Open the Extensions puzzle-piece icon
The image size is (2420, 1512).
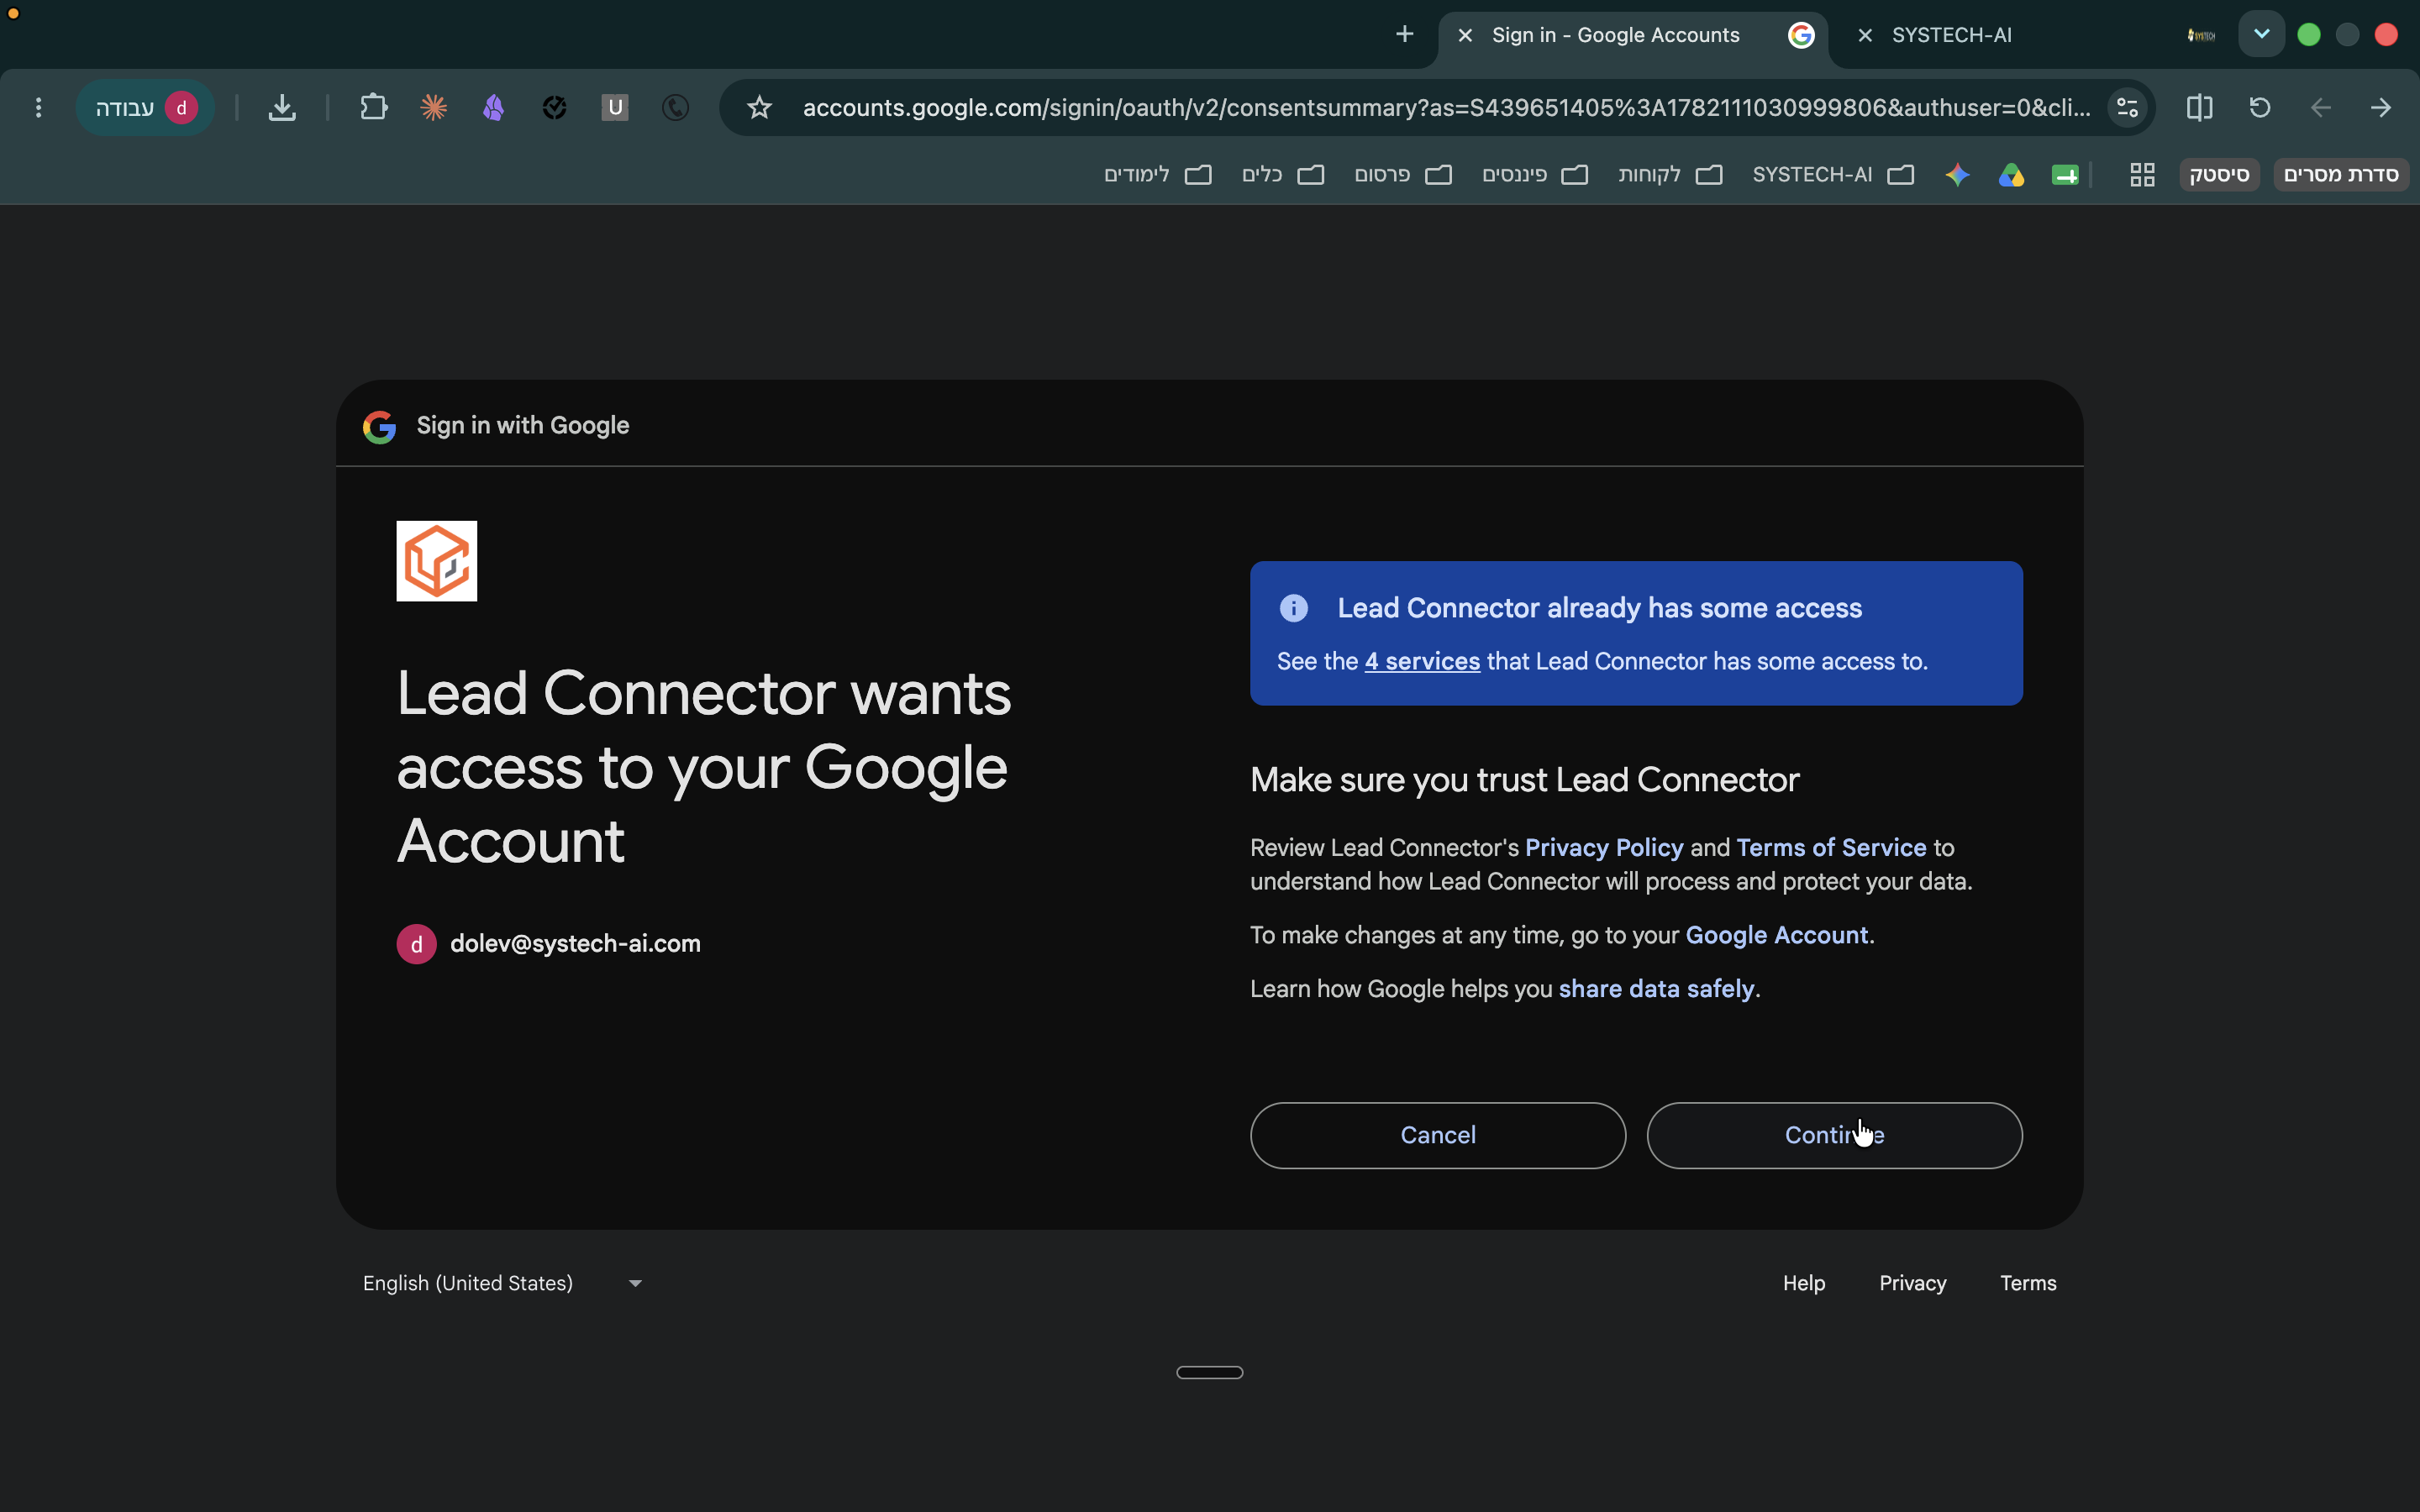tap(373, 107)
